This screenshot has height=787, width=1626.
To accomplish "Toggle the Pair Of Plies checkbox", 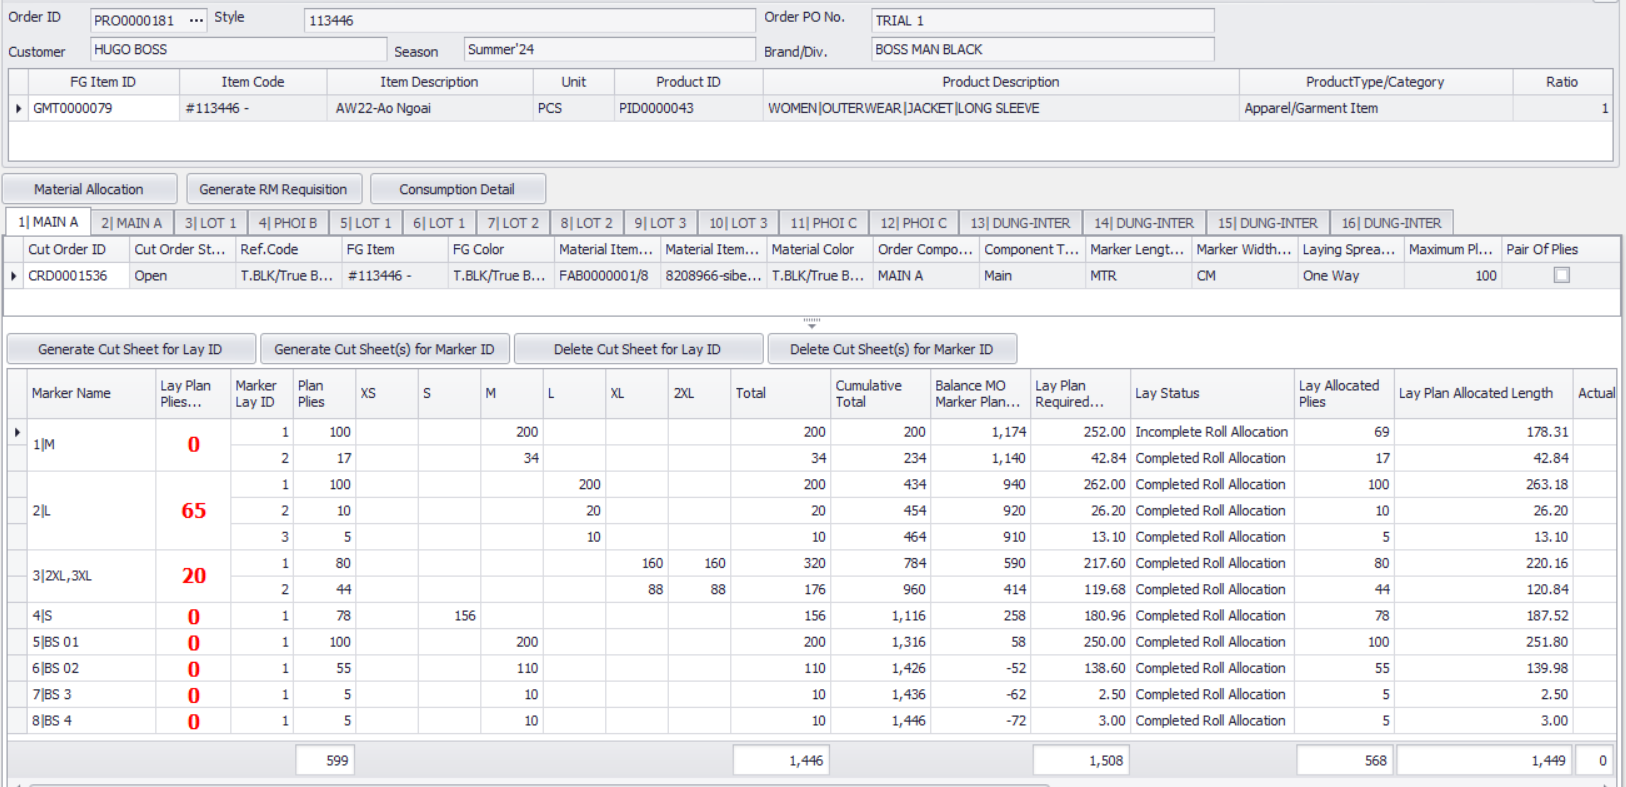I will pyautogui.click(x=1561, y=275).
